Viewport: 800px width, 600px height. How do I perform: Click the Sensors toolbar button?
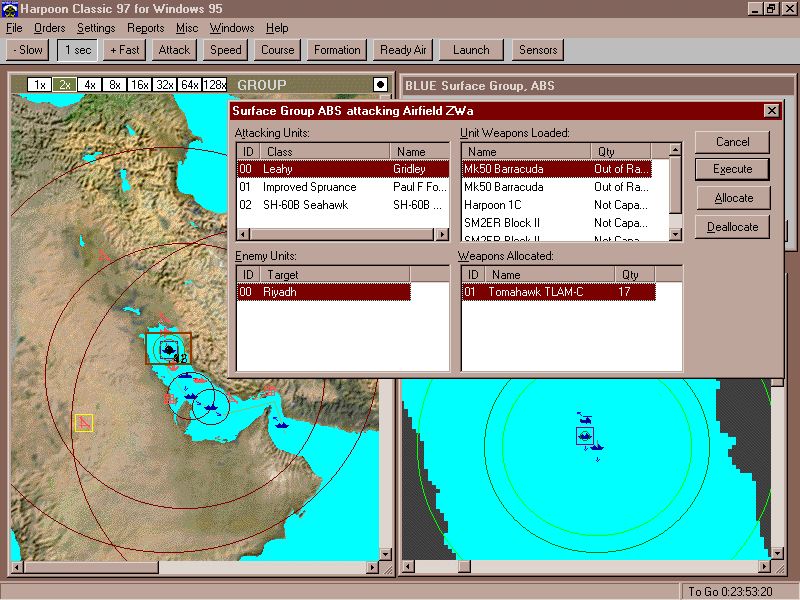click(538, 50)
